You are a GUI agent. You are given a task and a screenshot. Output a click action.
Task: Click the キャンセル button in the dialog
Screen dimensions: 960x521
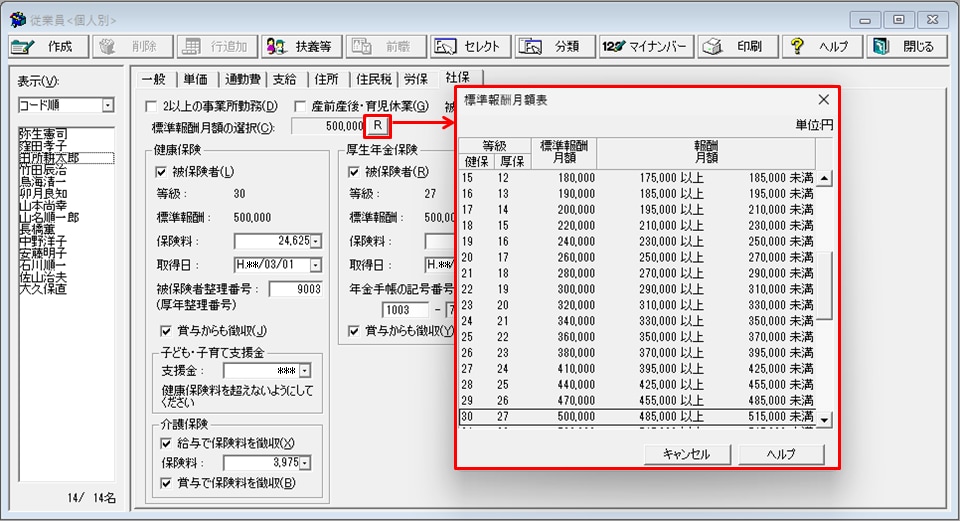686,454
